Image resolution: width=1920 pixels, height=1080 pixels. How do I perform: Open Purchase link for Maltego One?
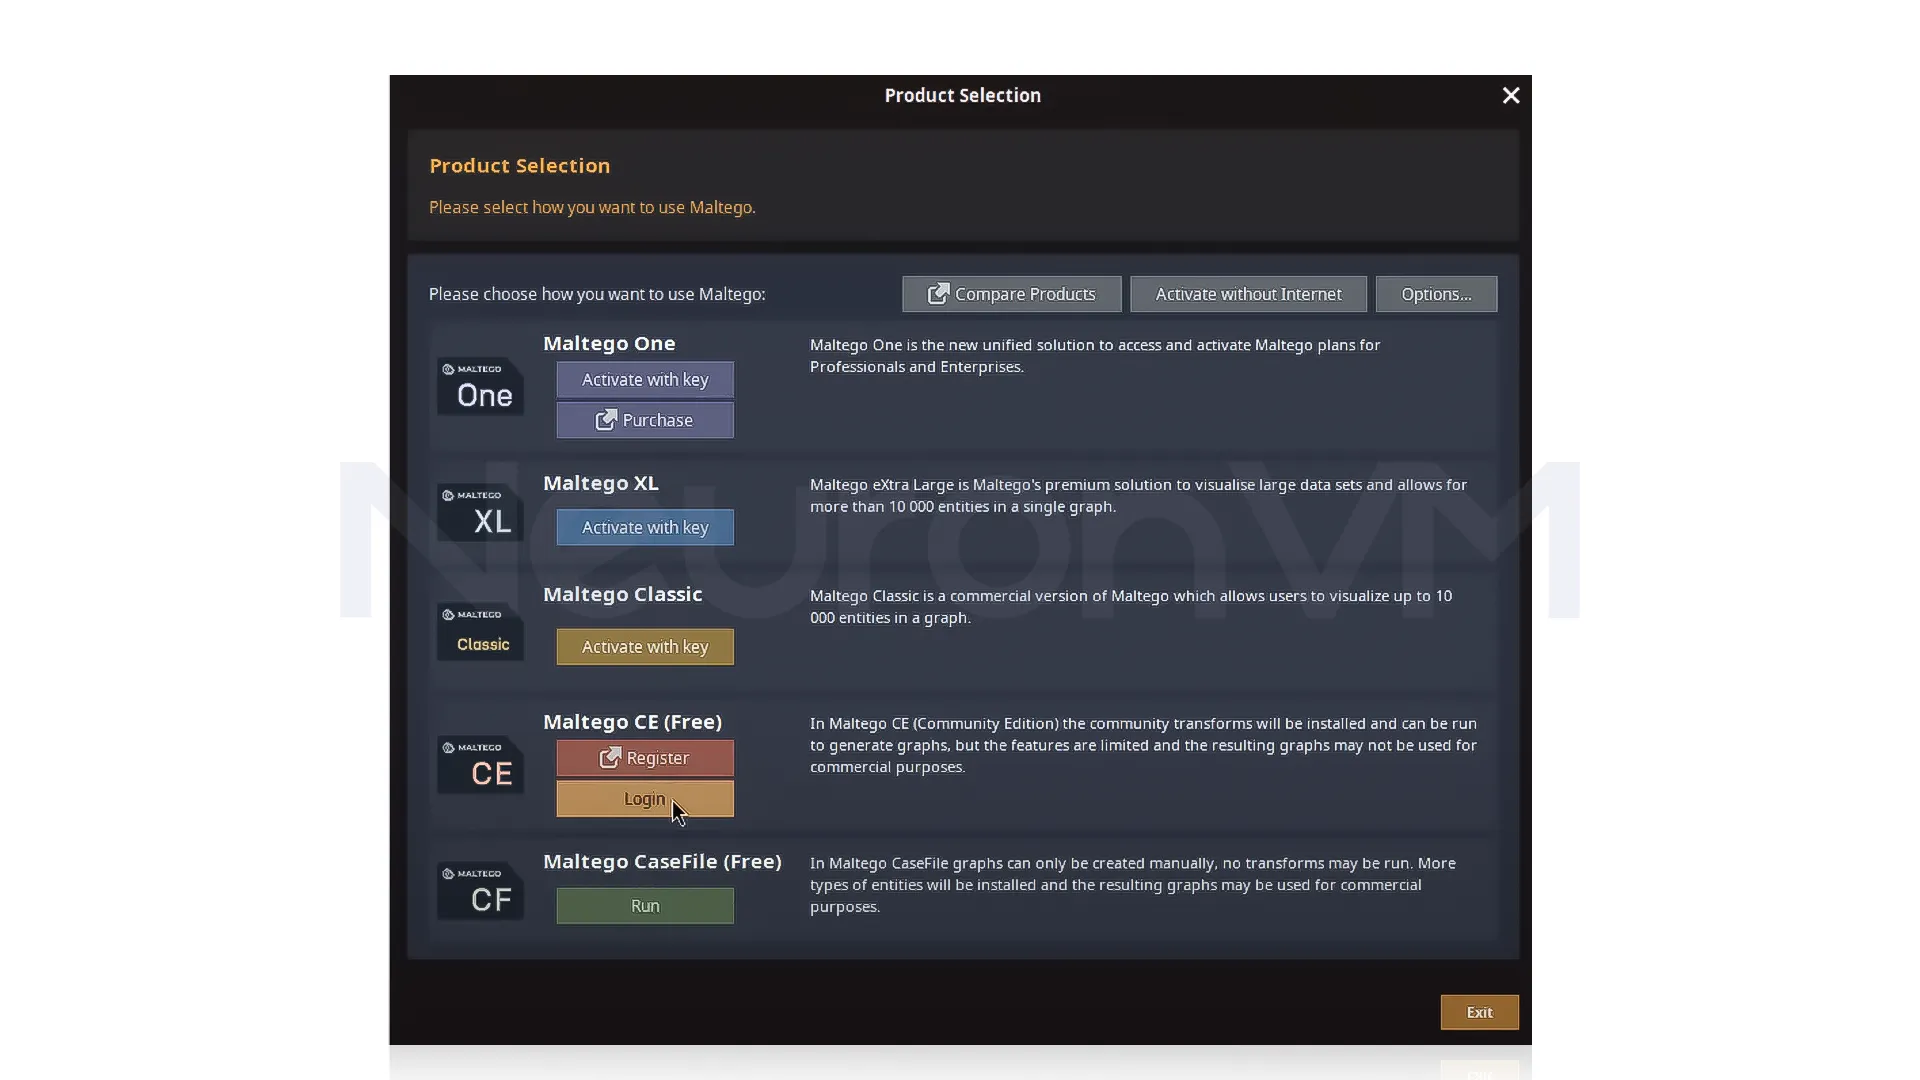click(x=645, y=420)
